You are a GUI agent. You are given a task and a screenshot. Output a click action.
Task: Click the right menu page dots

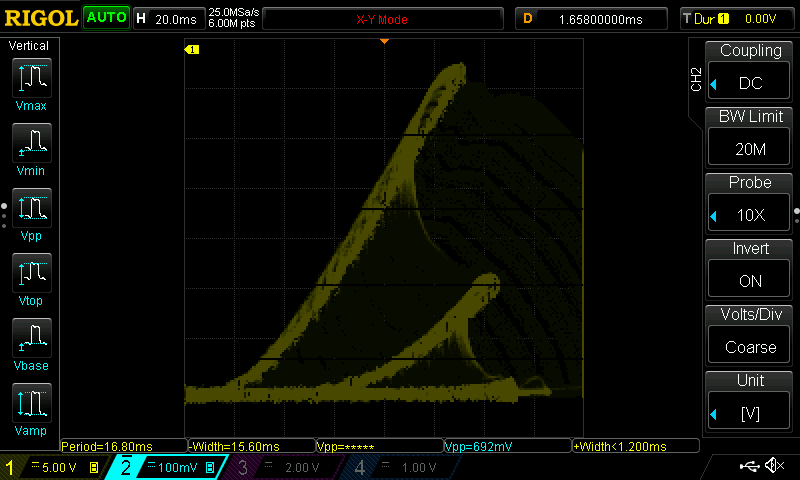tap(796, 215)
